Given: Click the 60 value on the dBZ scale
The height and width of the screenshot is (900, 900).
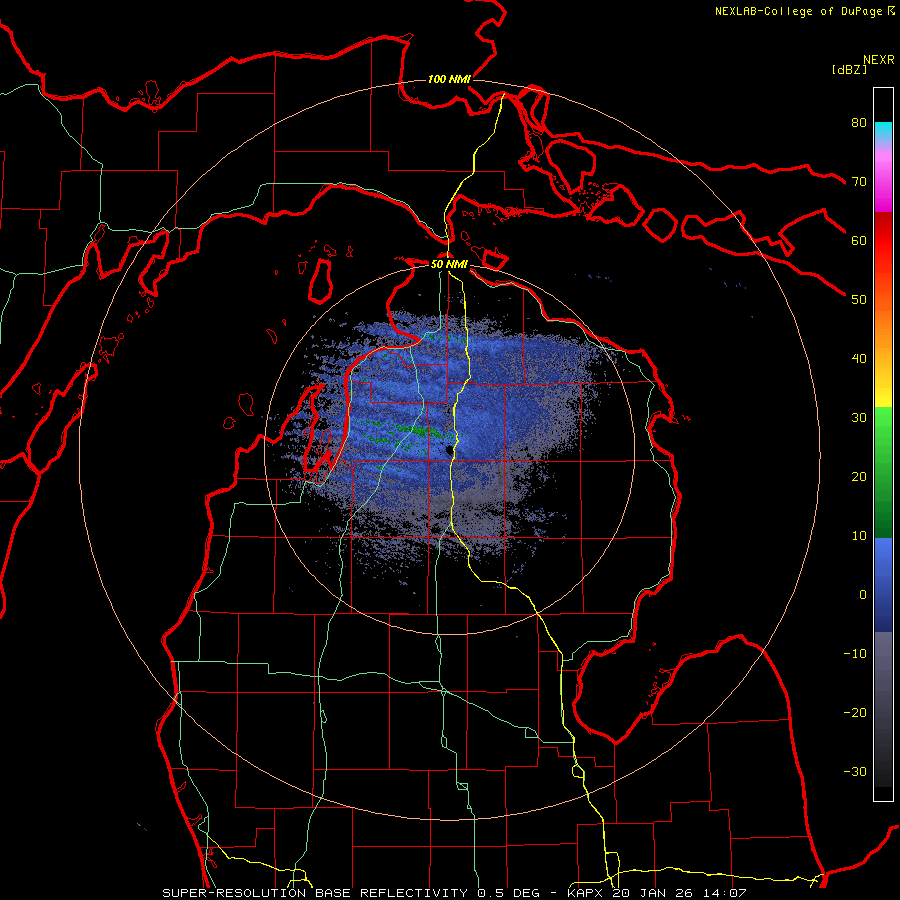Looking at the screenshot, I should (x=859, y=241).
